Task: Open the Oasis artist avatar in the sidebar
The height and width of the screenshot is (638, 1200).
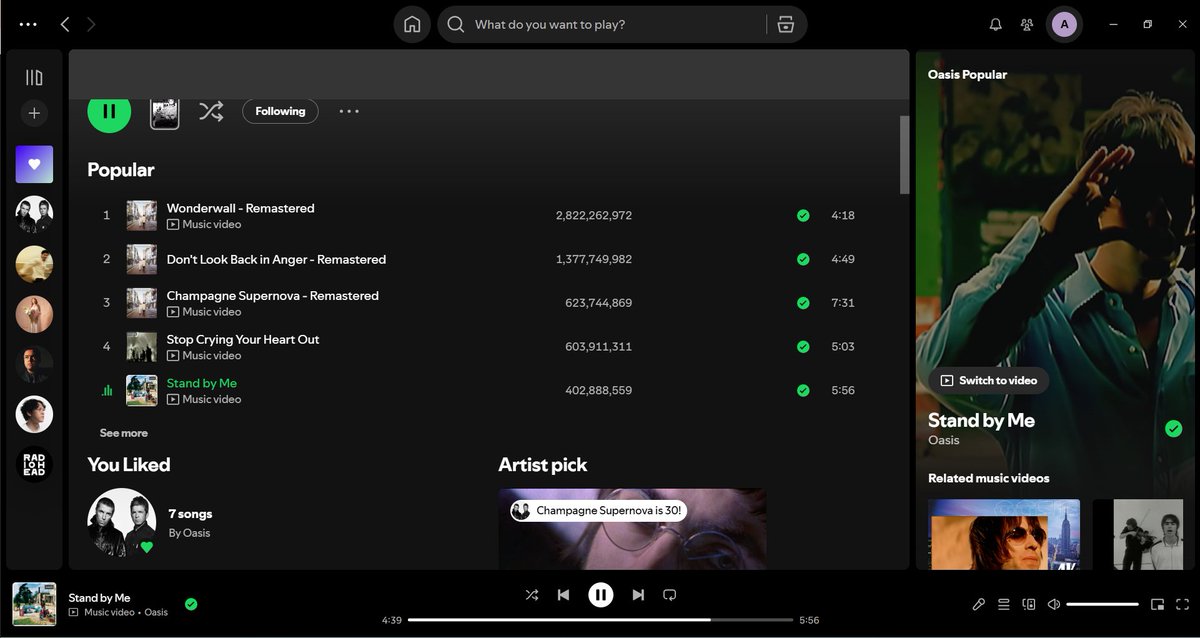Action: tap(34, 214)
